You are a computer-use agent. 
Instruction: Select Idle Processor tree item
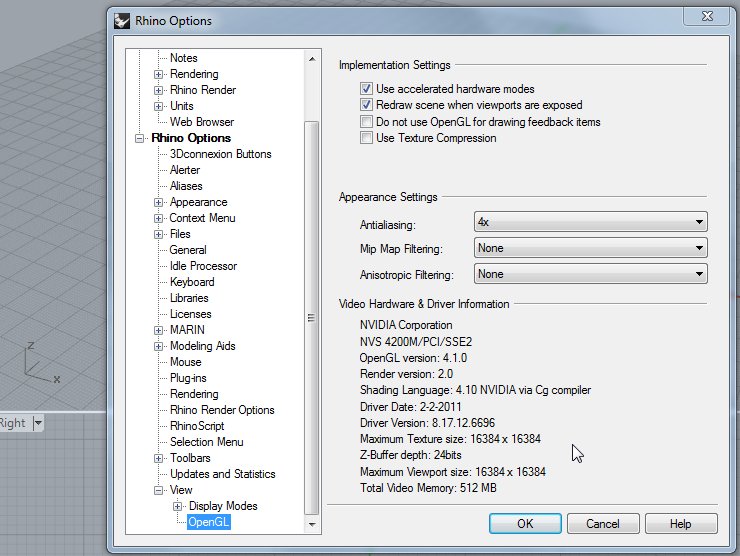coord(203,266)
